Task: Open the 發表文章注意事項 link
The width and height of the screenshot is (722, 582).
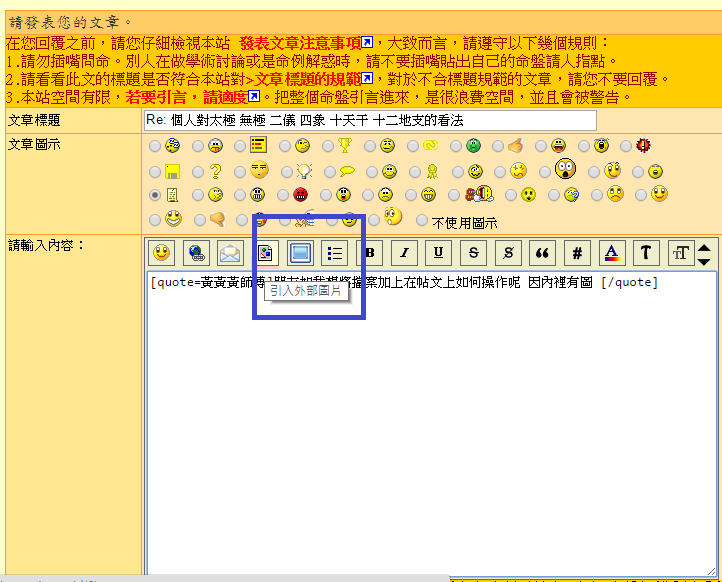Action: click(300, 44)
